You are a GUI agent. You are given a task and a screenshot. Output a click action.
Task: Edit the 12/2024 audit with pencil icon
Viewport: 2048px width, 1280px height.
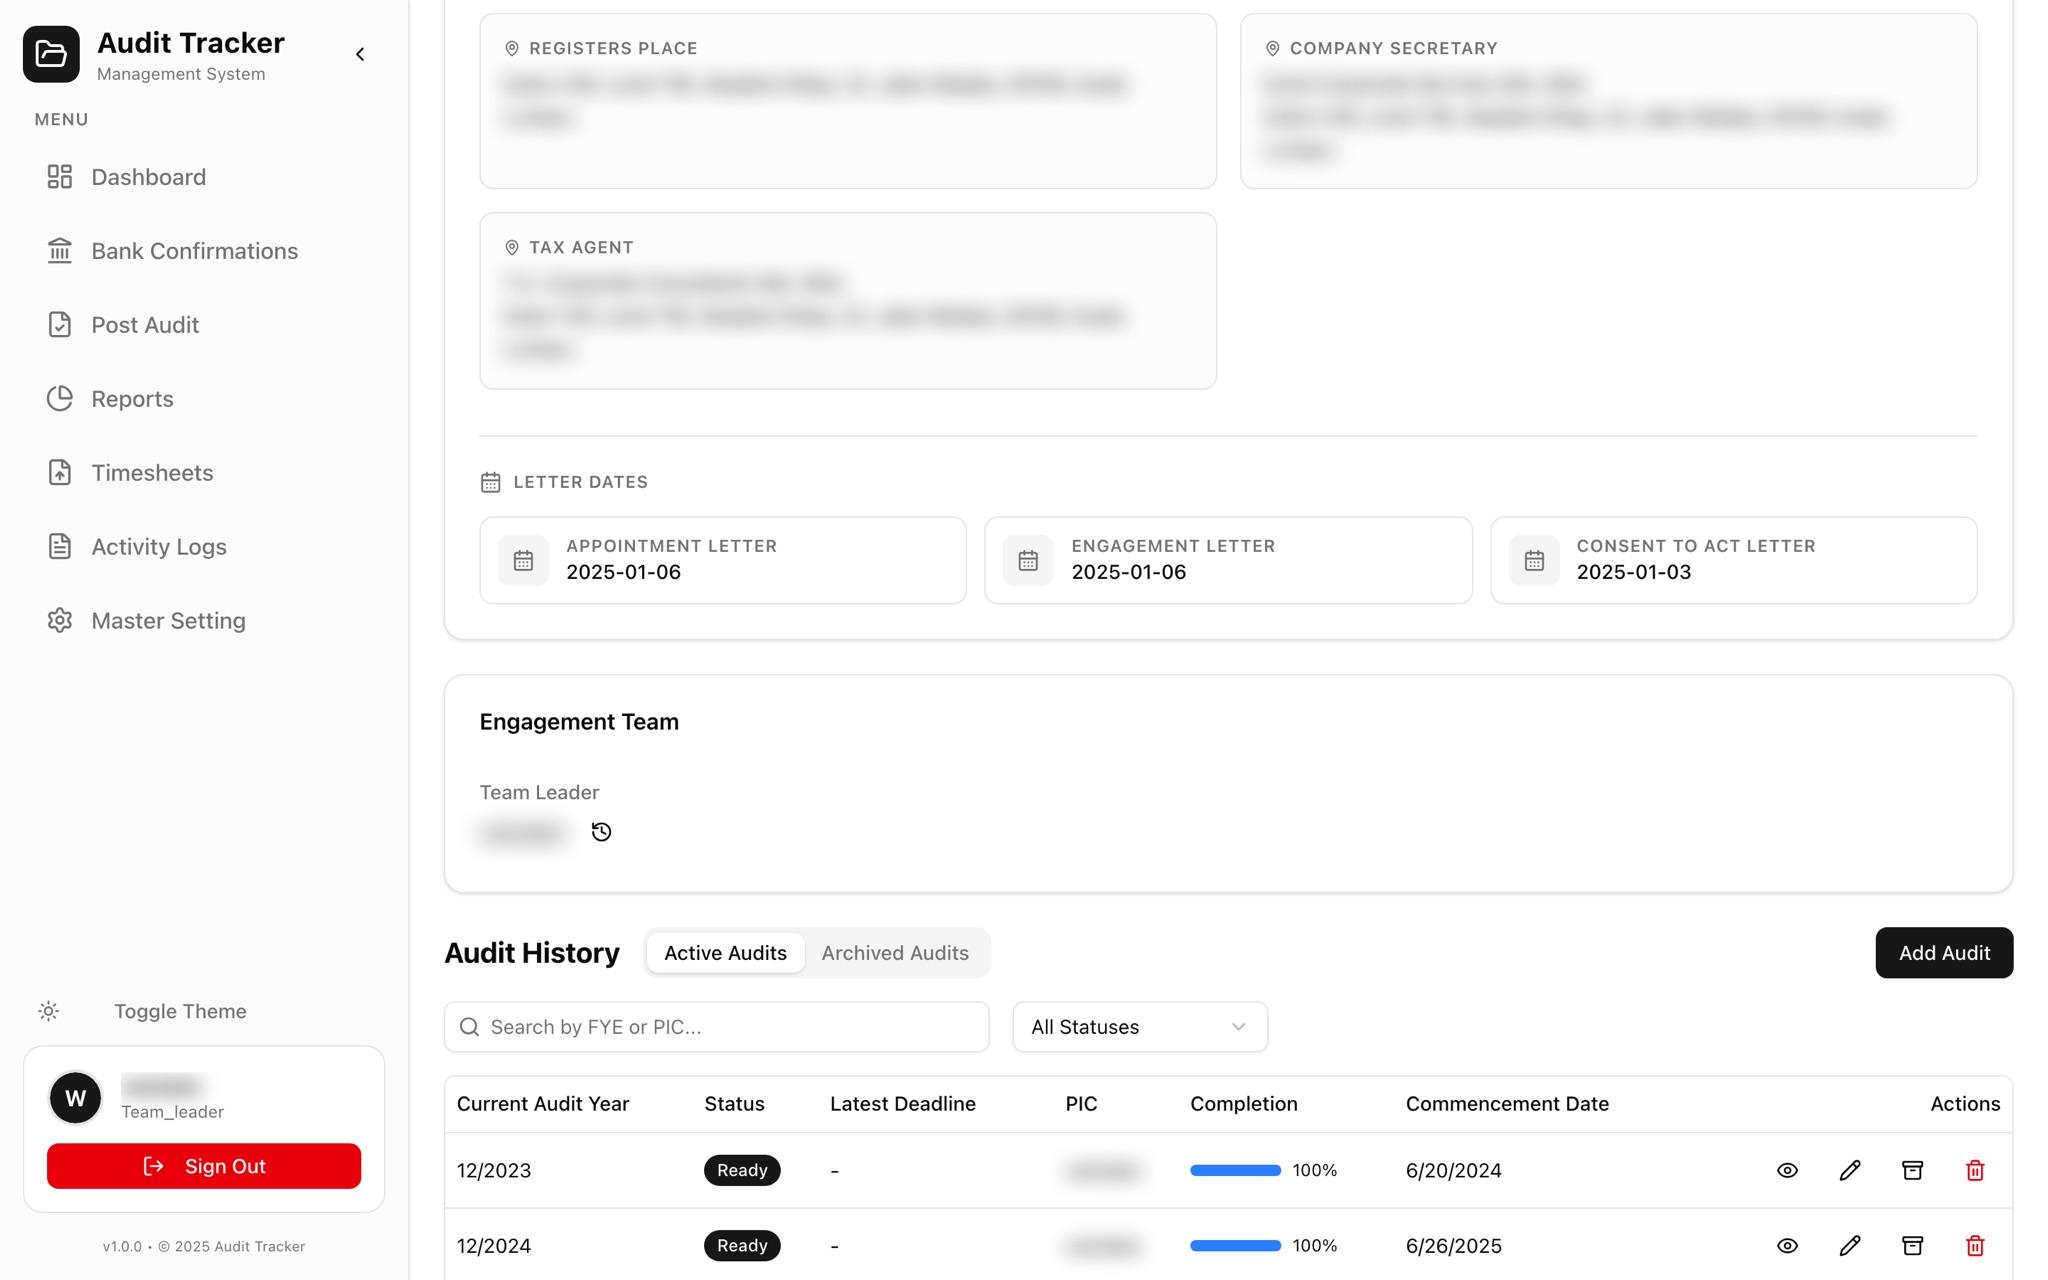(1850, 1246)
